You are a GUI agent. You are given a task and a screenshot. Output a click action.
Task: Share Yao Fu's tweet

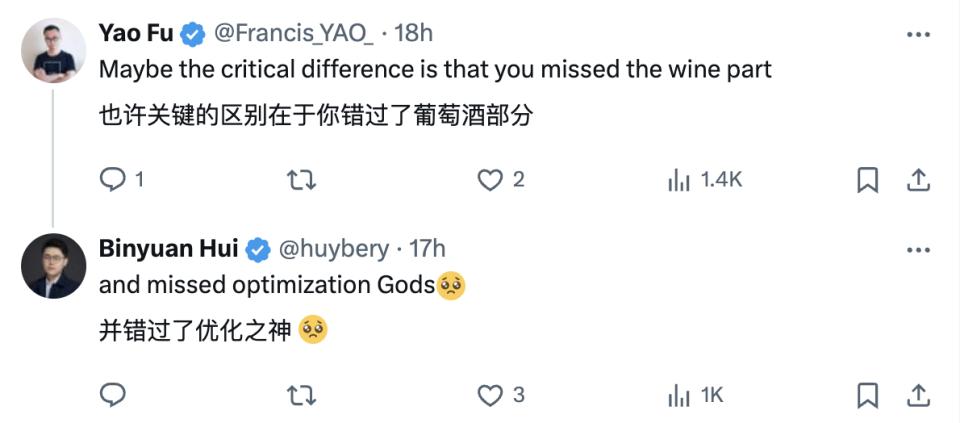pyautogui.click(x=918, y=180)
